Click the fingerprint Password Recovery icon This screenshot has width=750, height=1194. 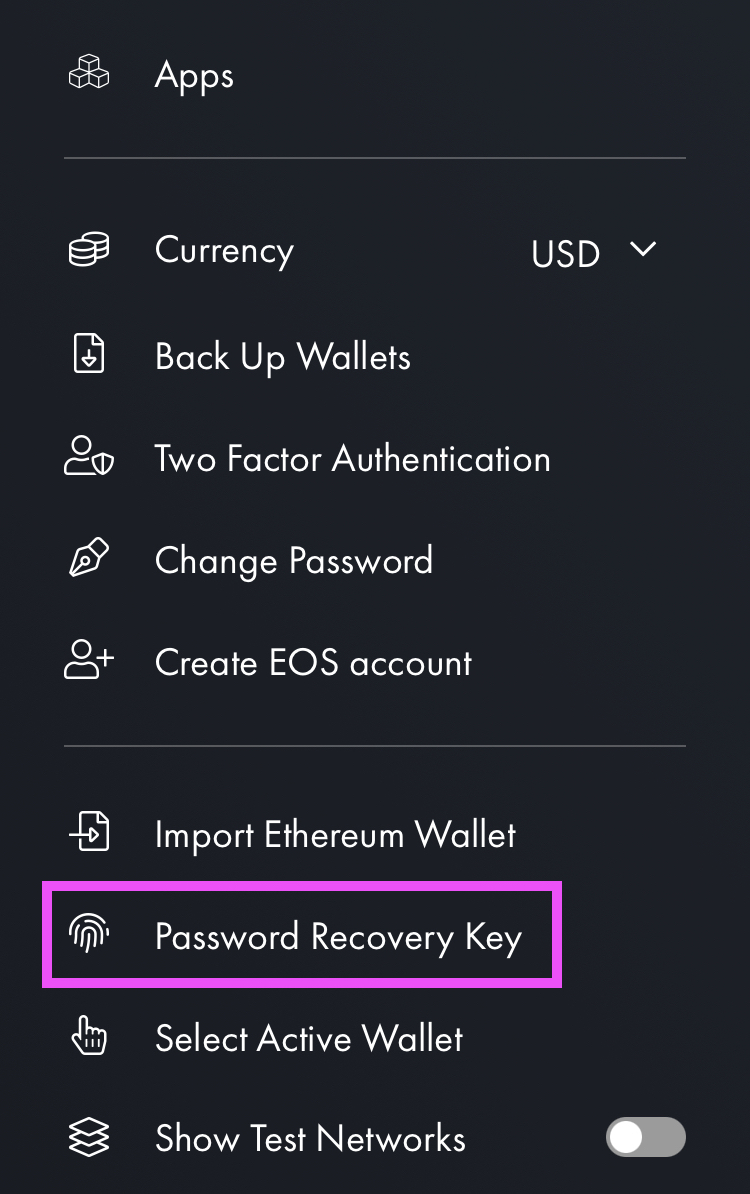point(89,933)
